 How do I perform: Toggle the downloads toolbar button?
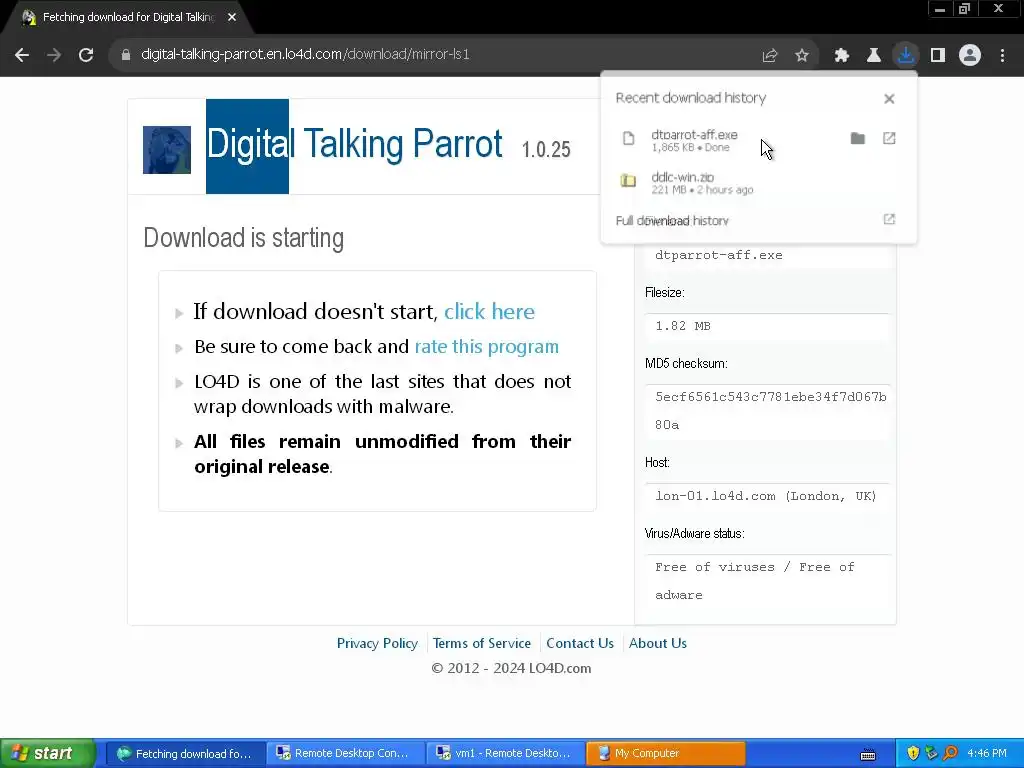906,55
